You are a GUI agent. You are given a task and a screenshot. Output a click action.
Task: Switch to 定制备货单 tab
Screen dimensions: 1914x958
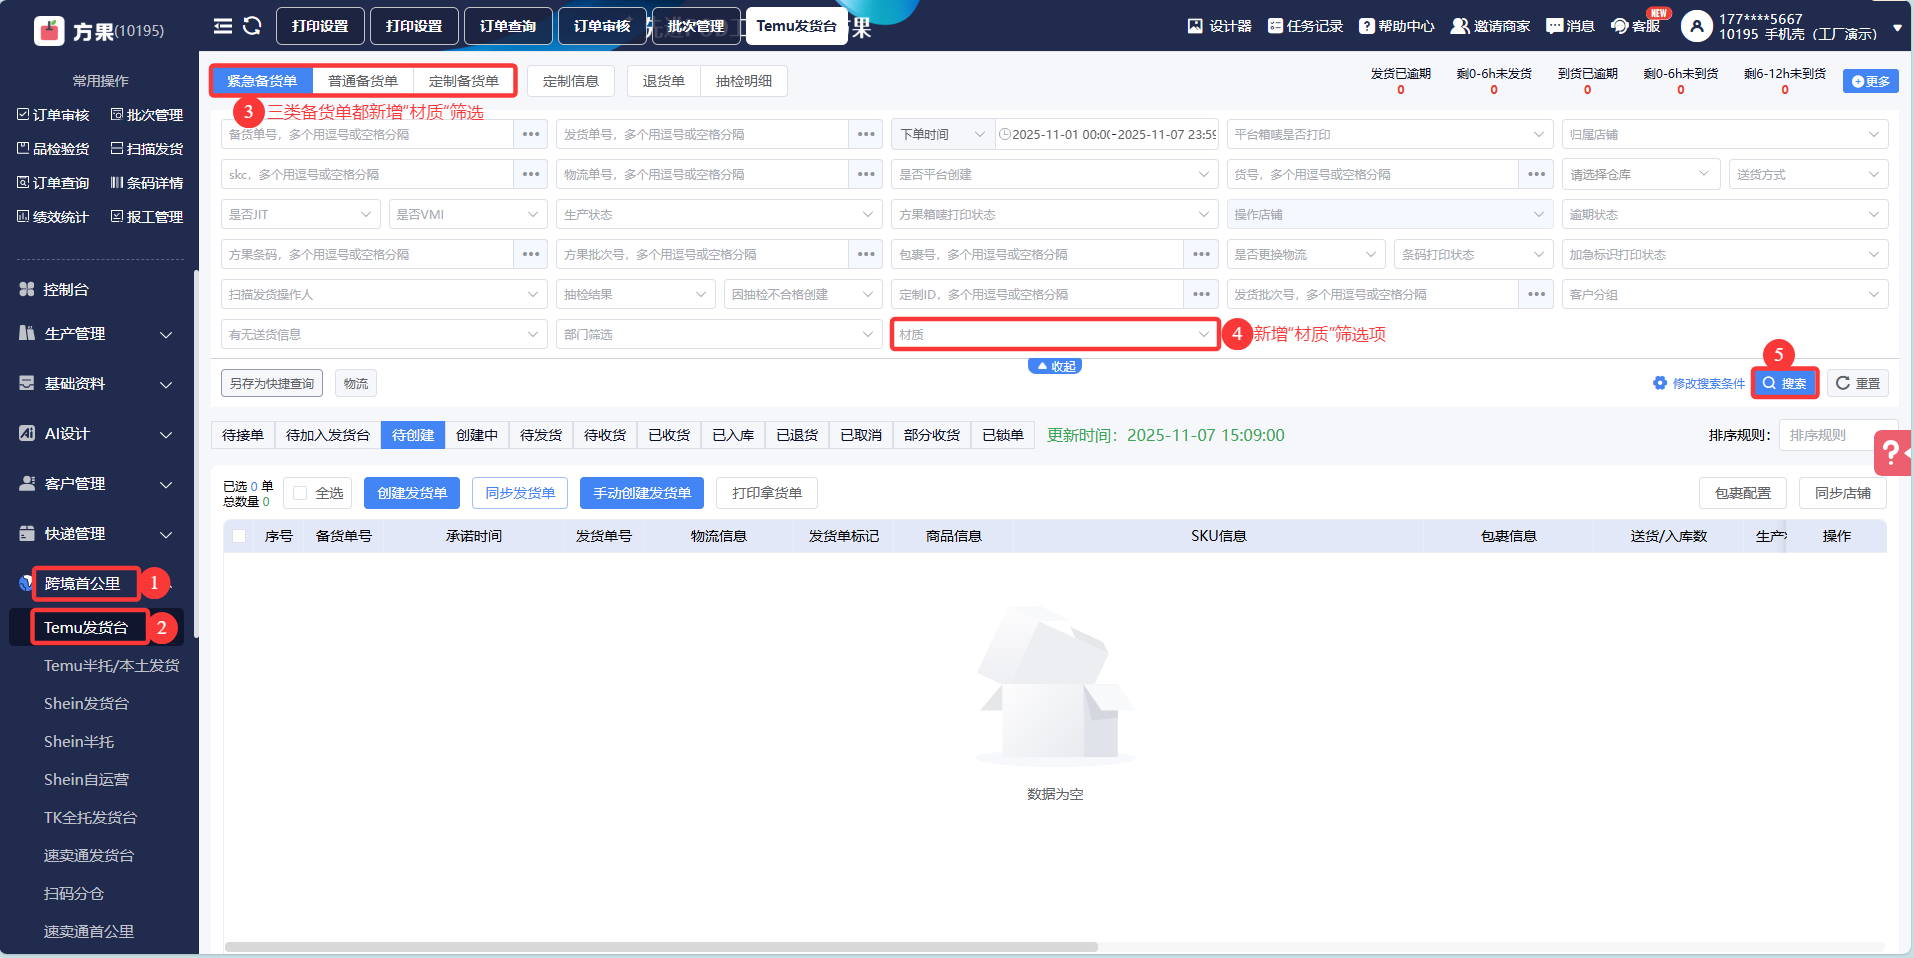tap(464, 81)
